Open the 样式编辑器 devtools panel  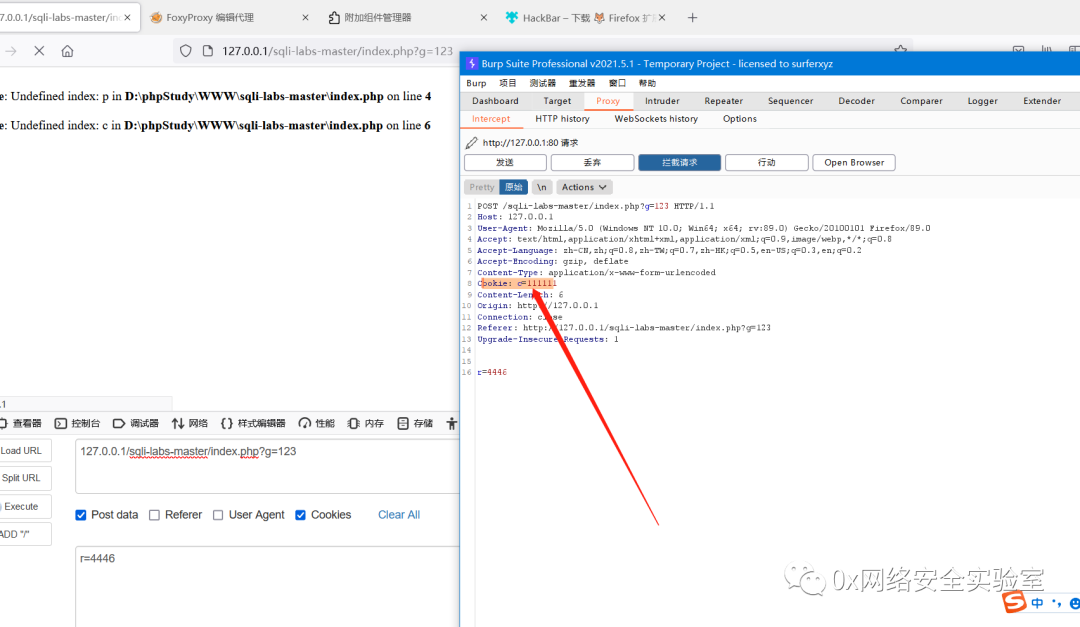(x=253, y=423)
